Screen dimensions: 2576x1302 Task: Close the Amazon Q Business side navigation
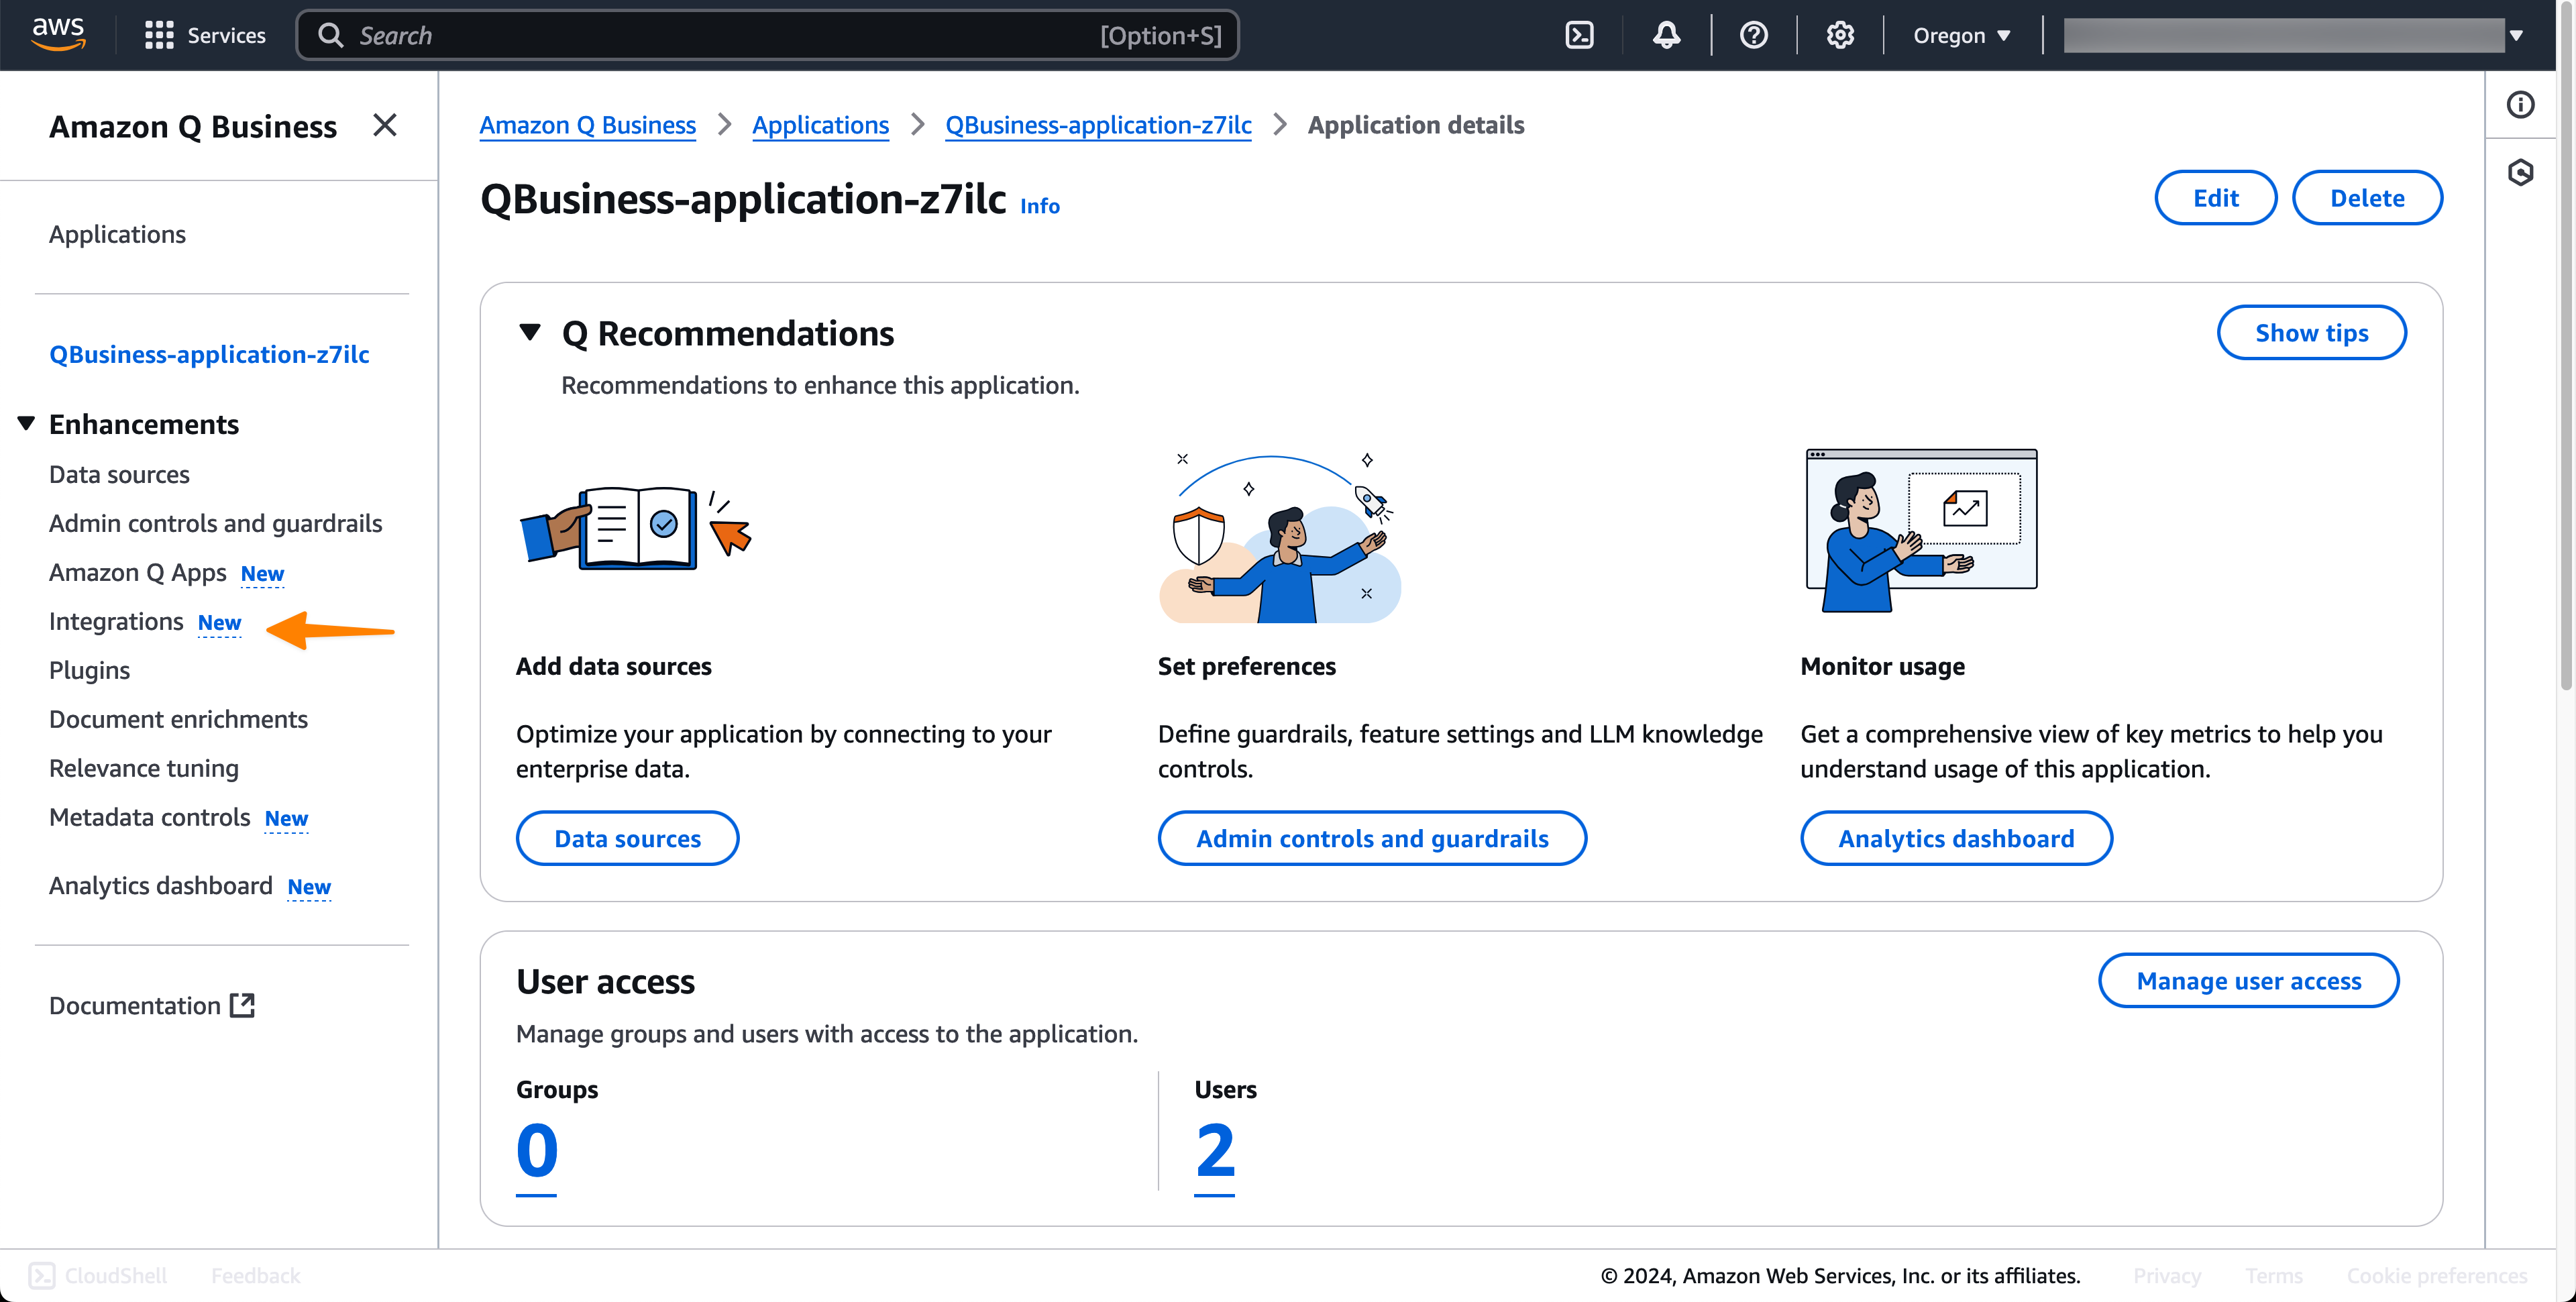(x=384, y=125)
